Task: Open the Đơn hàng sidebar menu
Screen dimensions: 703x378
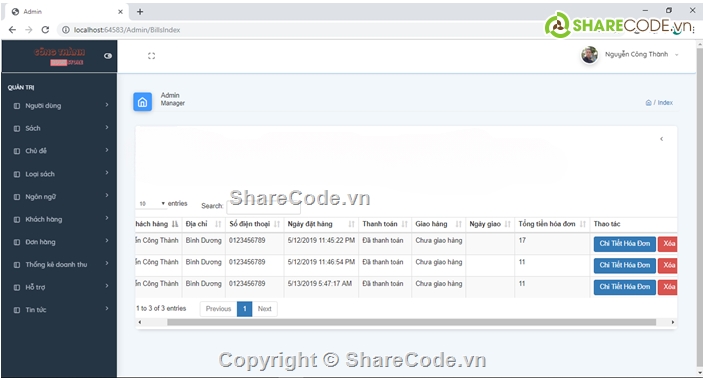Action: (x=59, y=242)
